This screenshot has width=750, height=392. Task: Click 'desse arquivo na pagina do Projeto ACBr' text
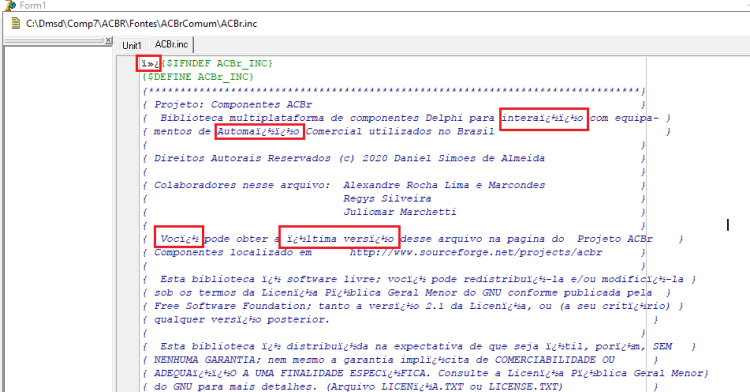point(527,239)
